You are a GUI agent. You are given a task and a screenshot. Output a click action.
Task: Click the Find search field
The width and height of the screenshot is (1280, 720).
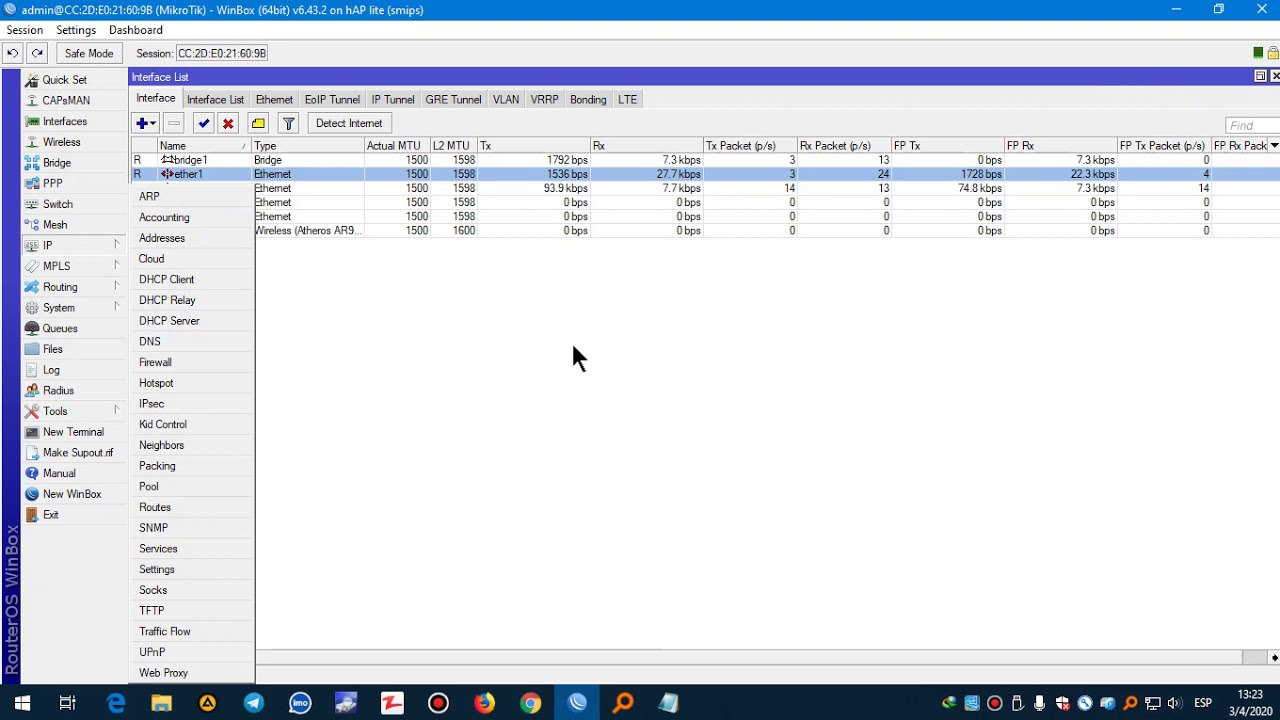pyautogui.click(x=1252, y=125)
